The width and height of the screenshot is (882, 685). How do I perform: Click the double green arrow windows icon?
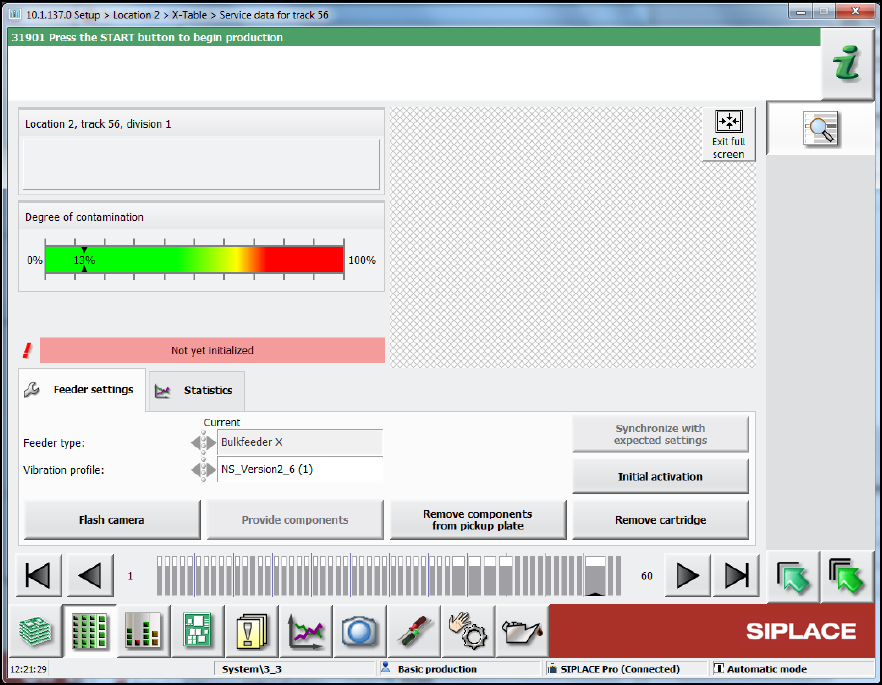(847, 576)
